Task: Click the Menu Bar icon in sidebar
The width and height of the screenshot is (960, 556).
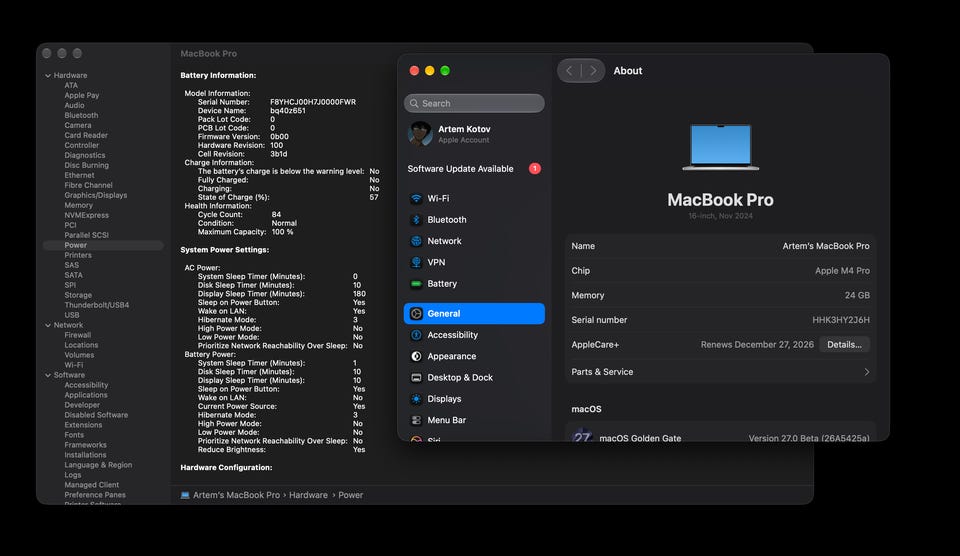Action: (416, 420)
